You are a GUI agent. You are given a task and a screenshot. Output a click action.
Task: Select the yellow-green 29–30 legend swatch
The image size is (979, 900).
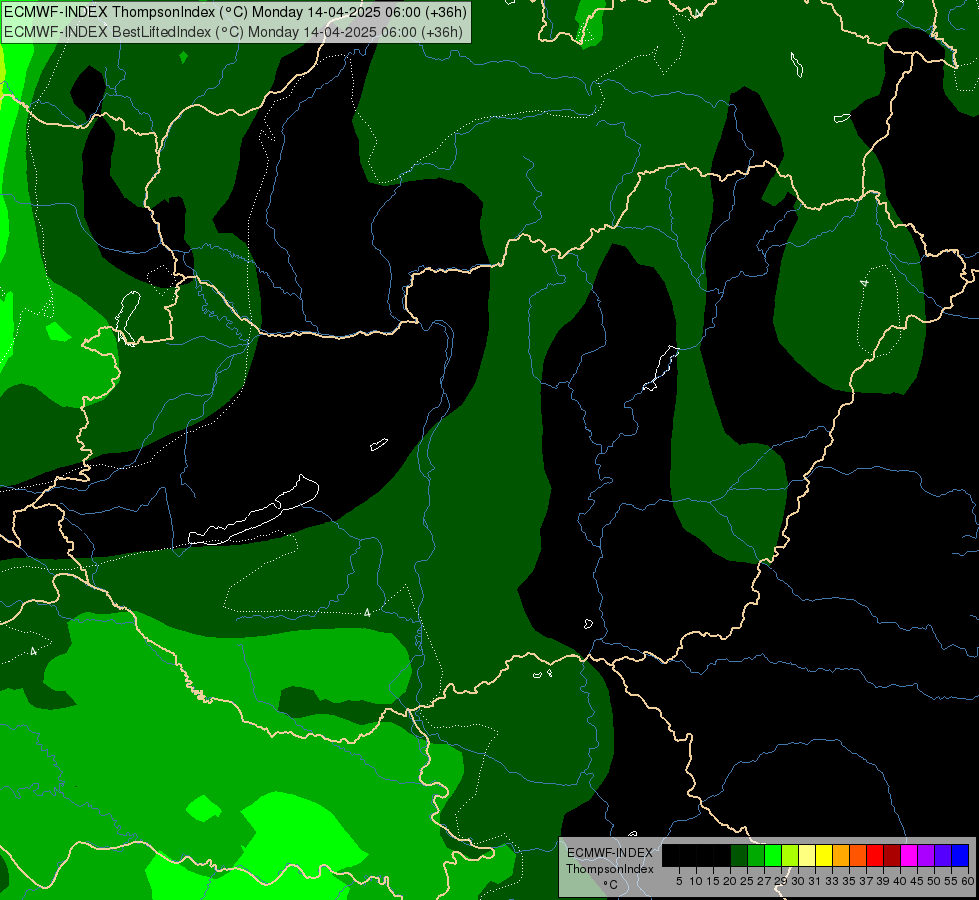point(790,855)
